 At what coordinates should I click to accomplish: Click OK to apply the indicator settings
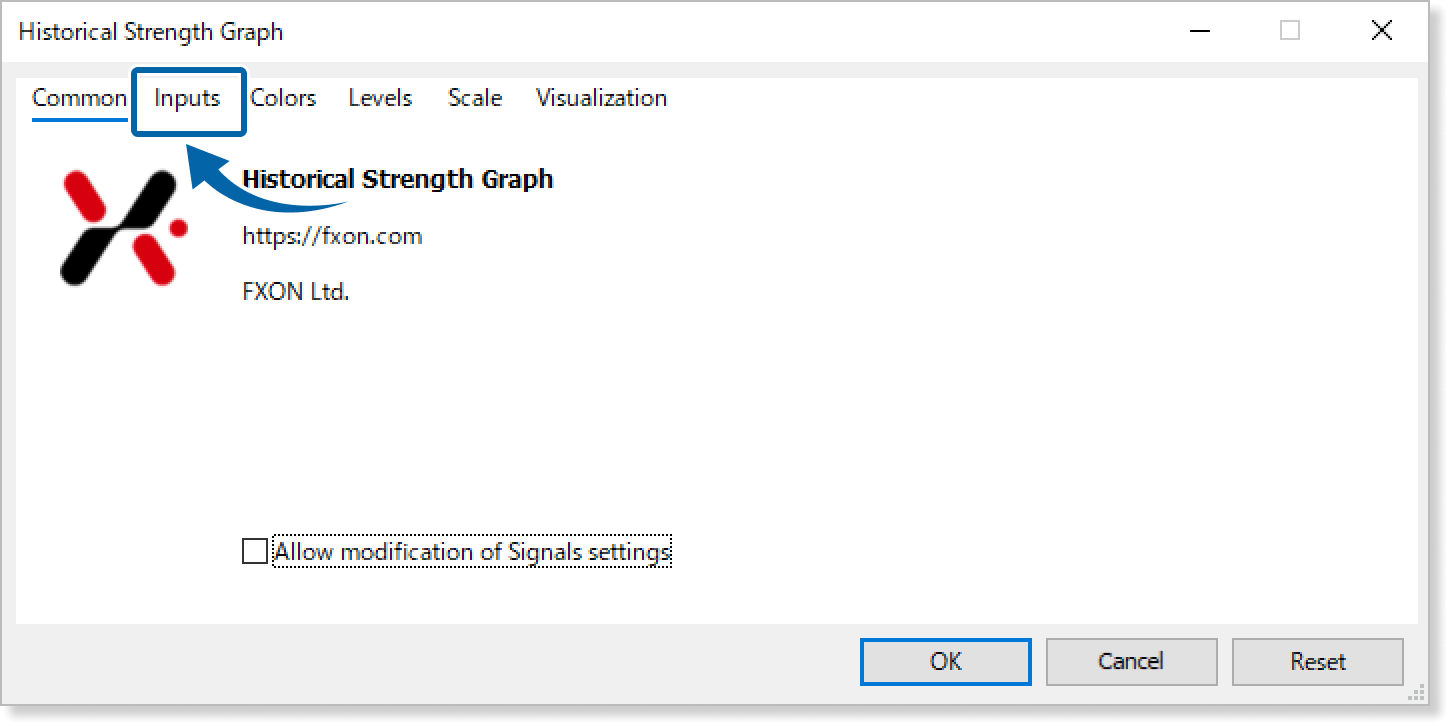(x=944, y=661)
